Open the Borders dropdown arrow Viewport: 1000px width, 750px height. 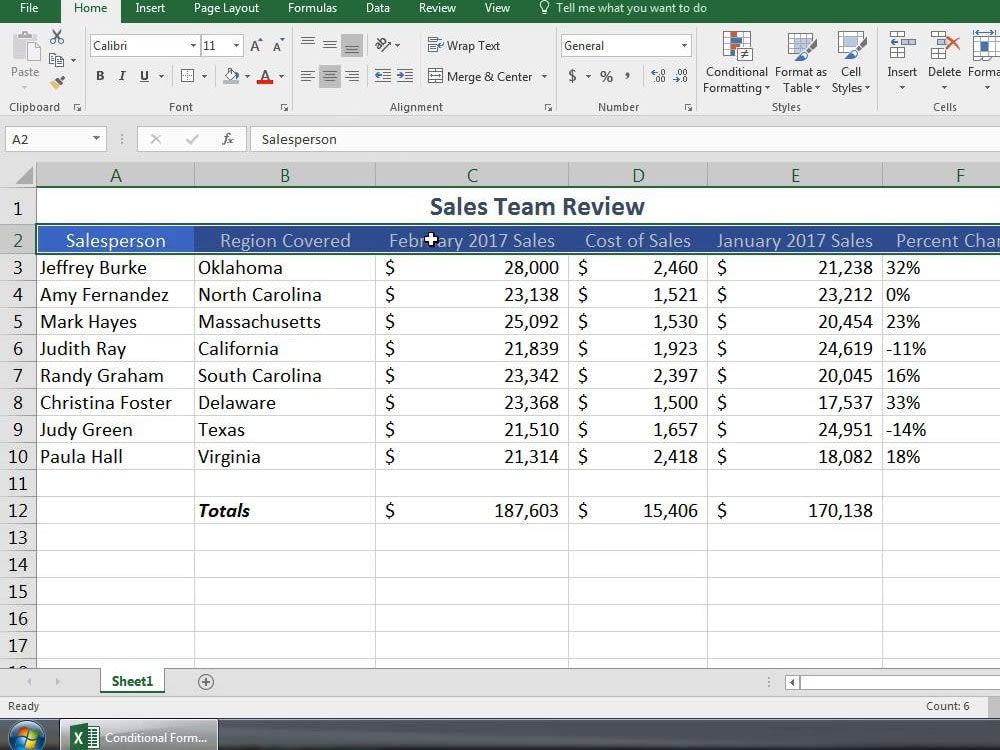coord(205,76)
